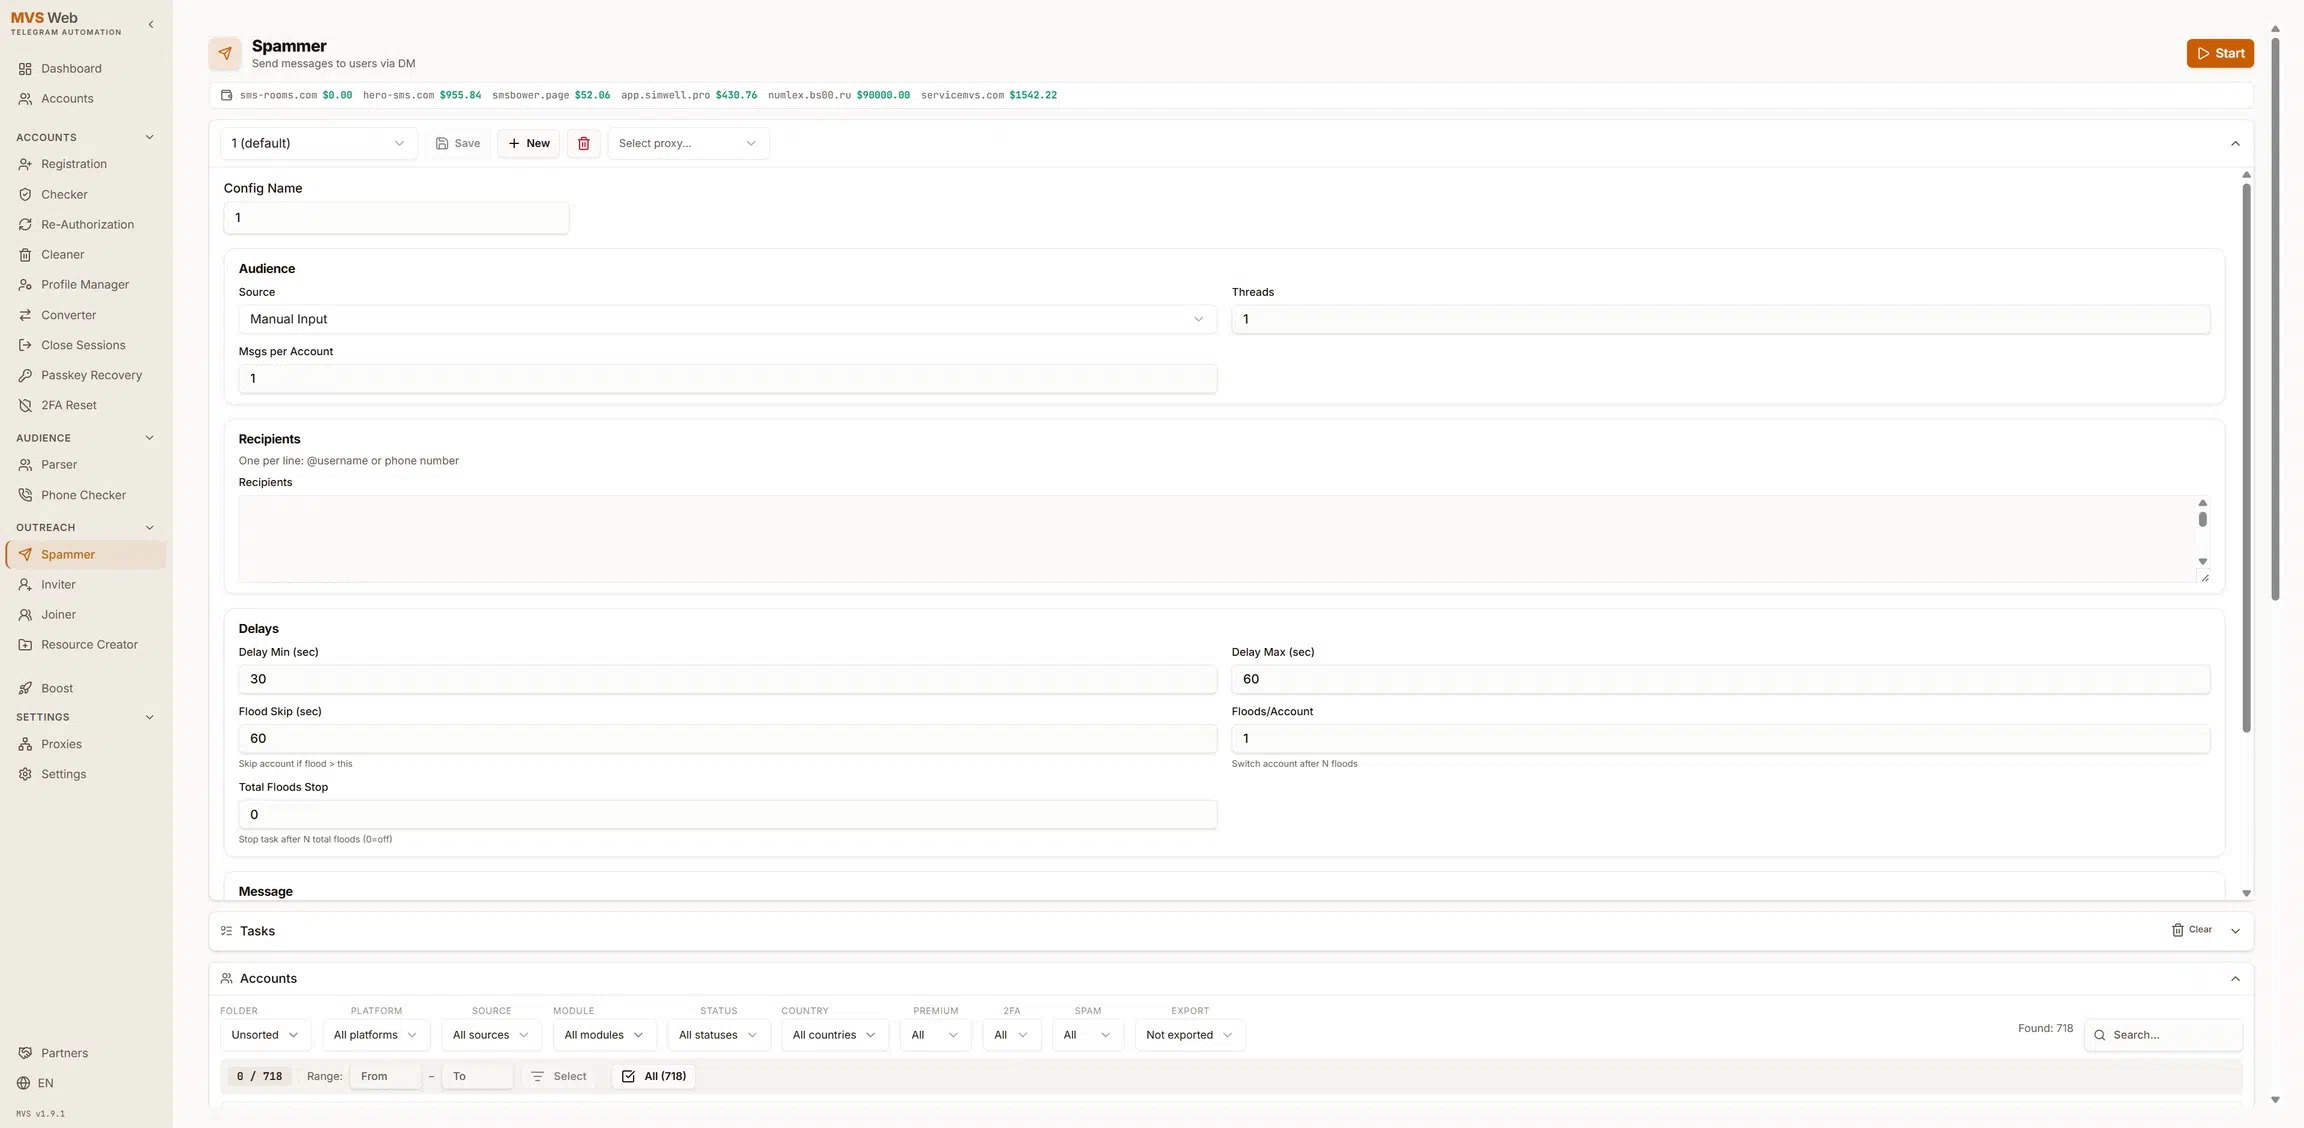Screen dimensions: 2304x1128
Task: Collapse the OUTREACH sidebar section
Action: click(x=150, y=528)
